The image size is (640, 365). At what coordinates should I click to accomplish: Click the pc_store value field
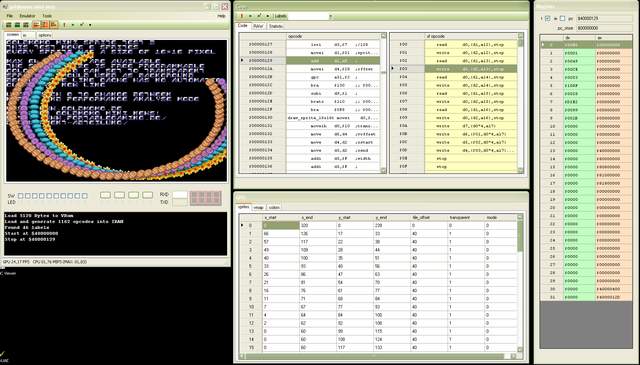[603, 28]
